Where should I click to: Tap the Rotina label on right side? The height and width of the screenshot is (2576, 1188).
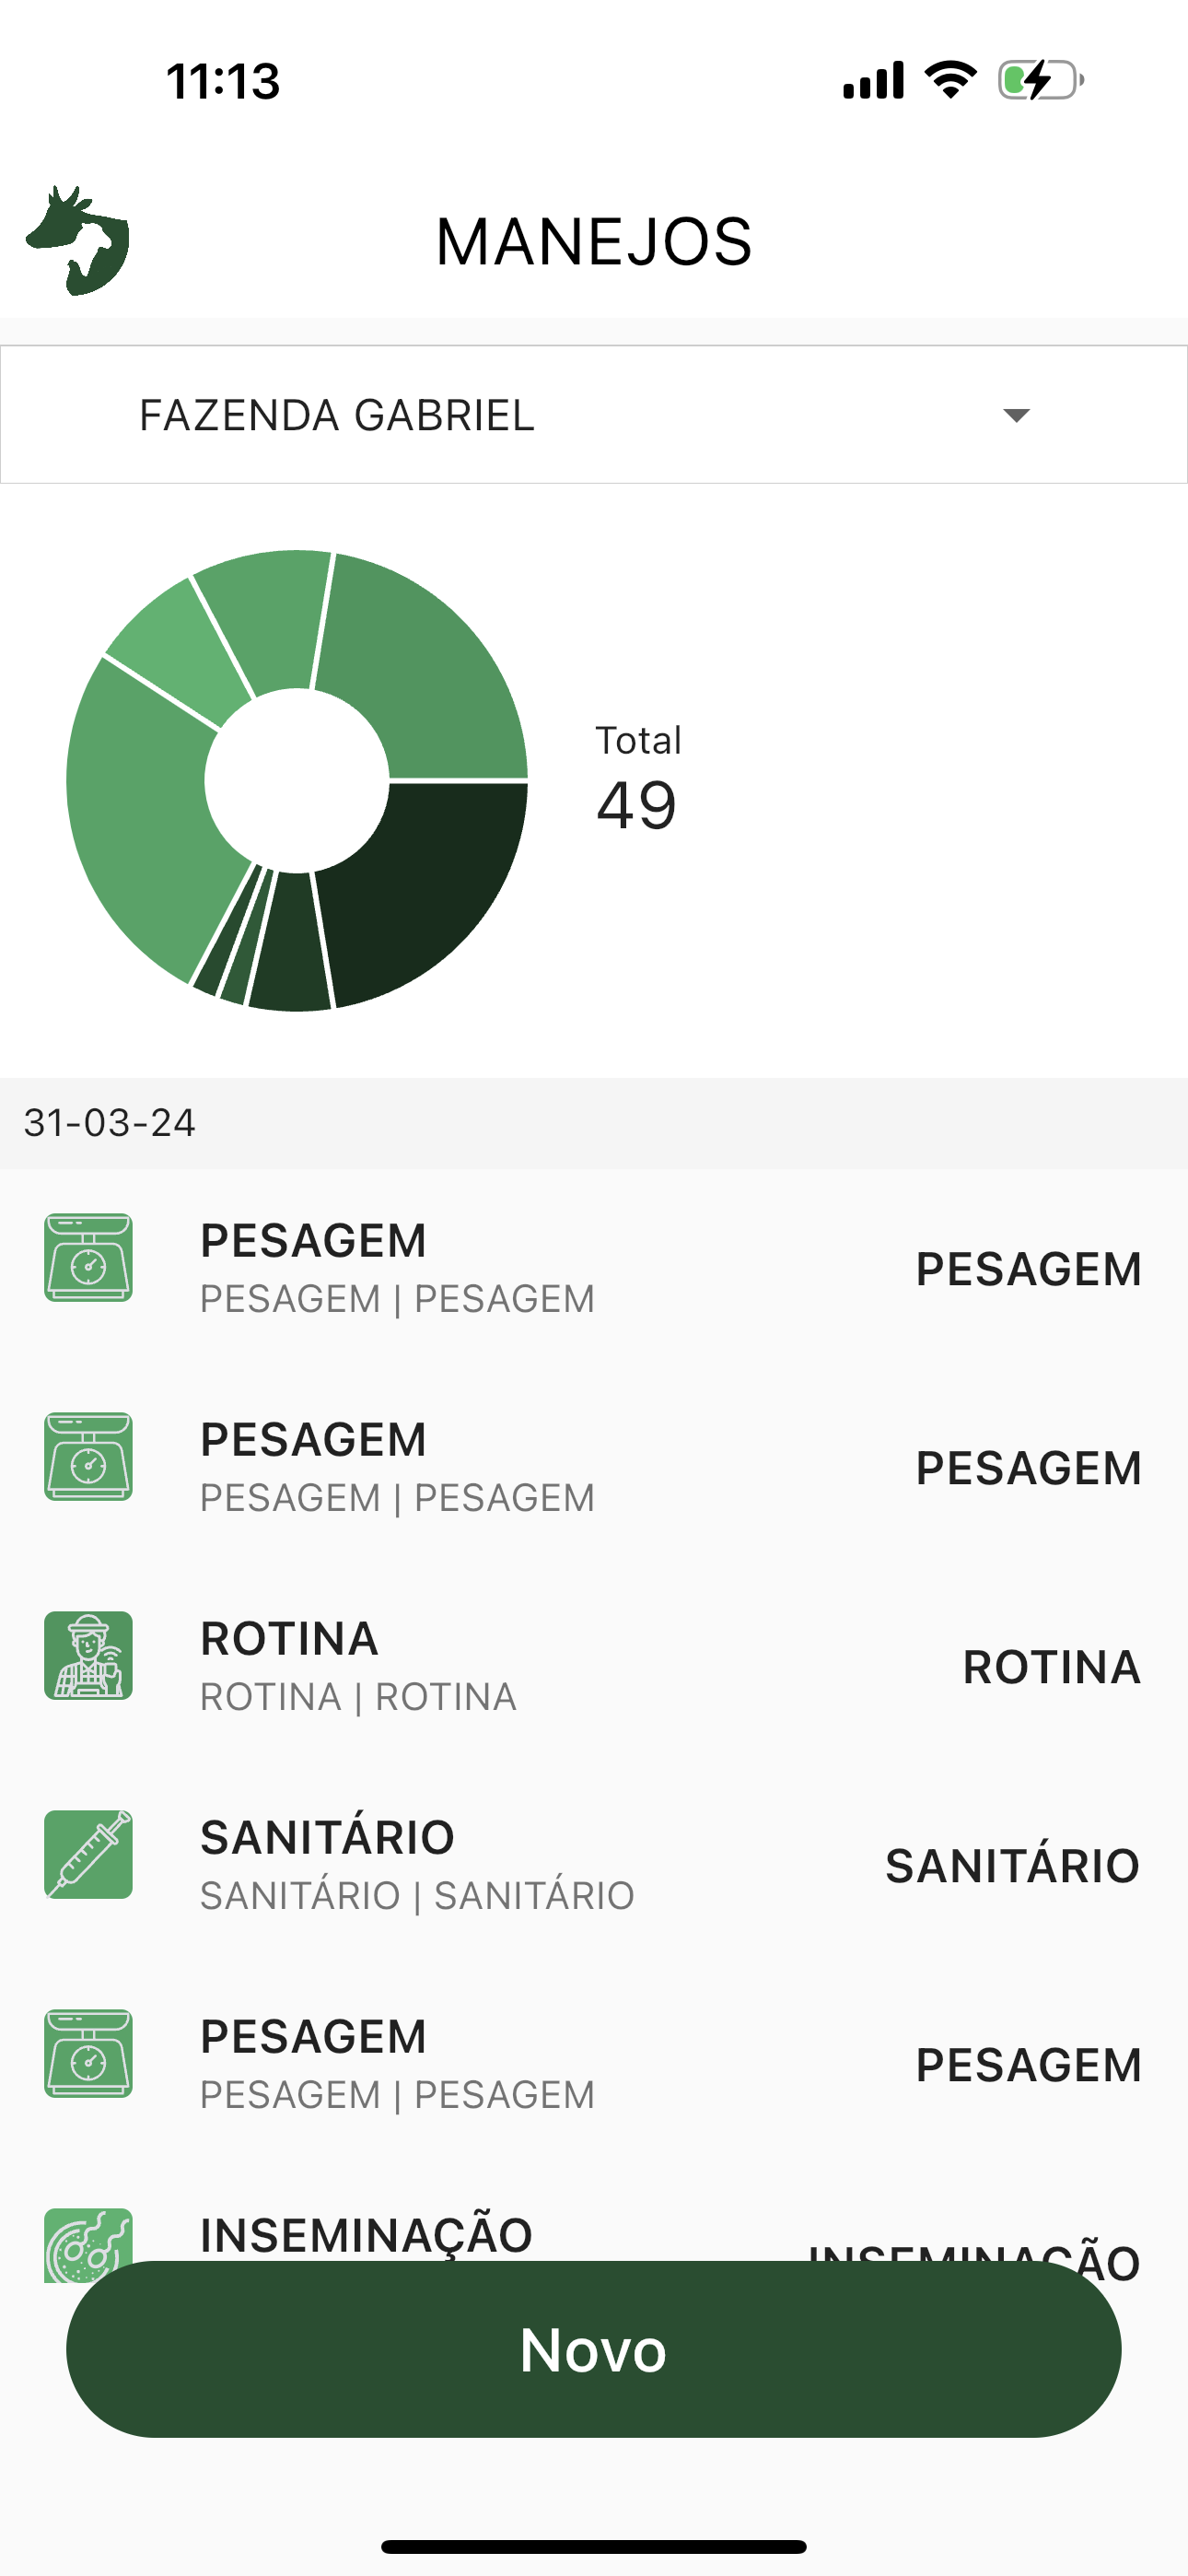coord(1051,1667)
